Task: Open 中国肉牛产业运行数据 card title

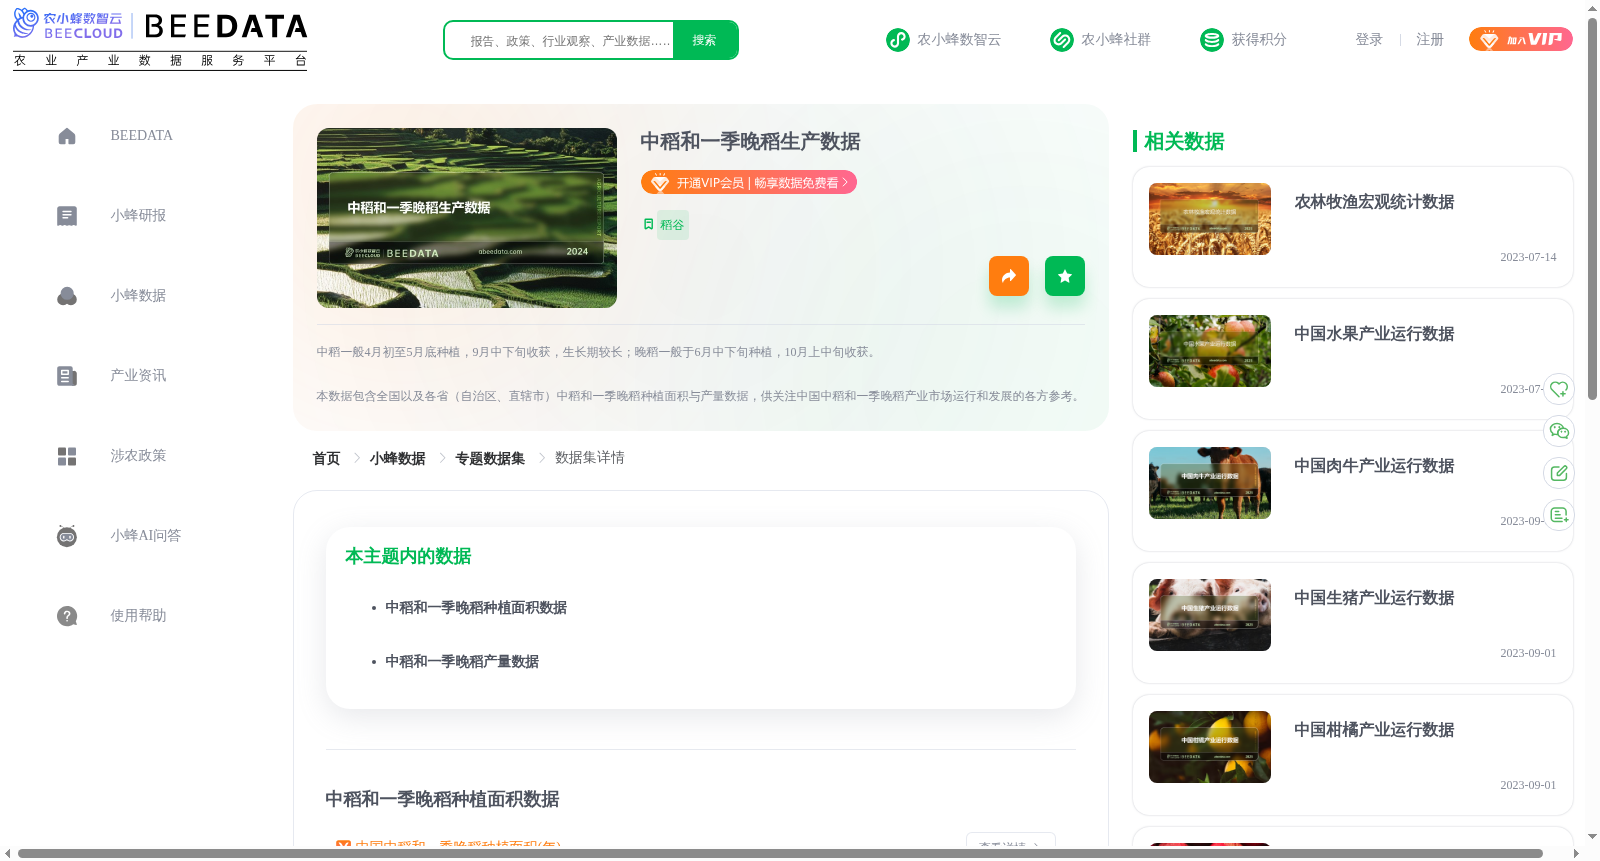Action: [1374, 466]
